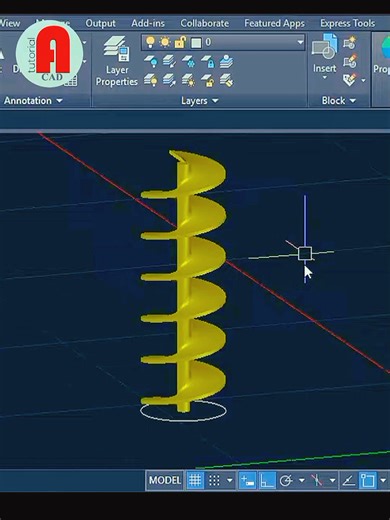
Task: Expand the Block panel
Action: pos(339,100)
